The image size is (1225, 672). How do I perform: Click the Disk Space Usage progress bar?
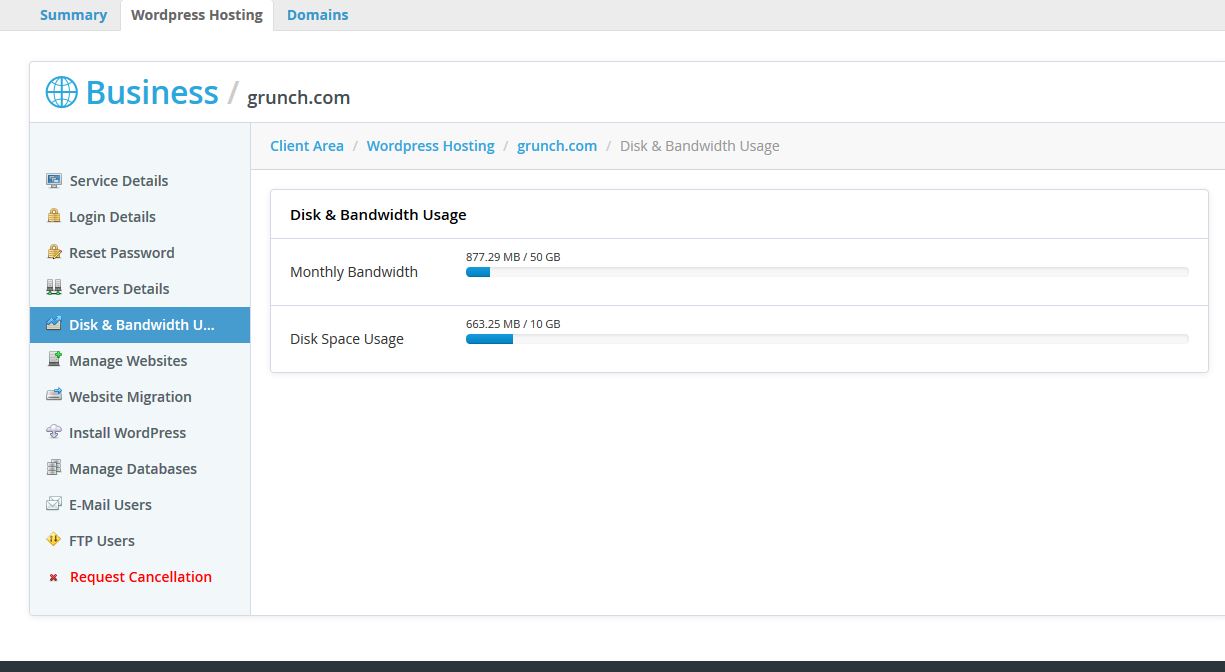tap(826, 339)
